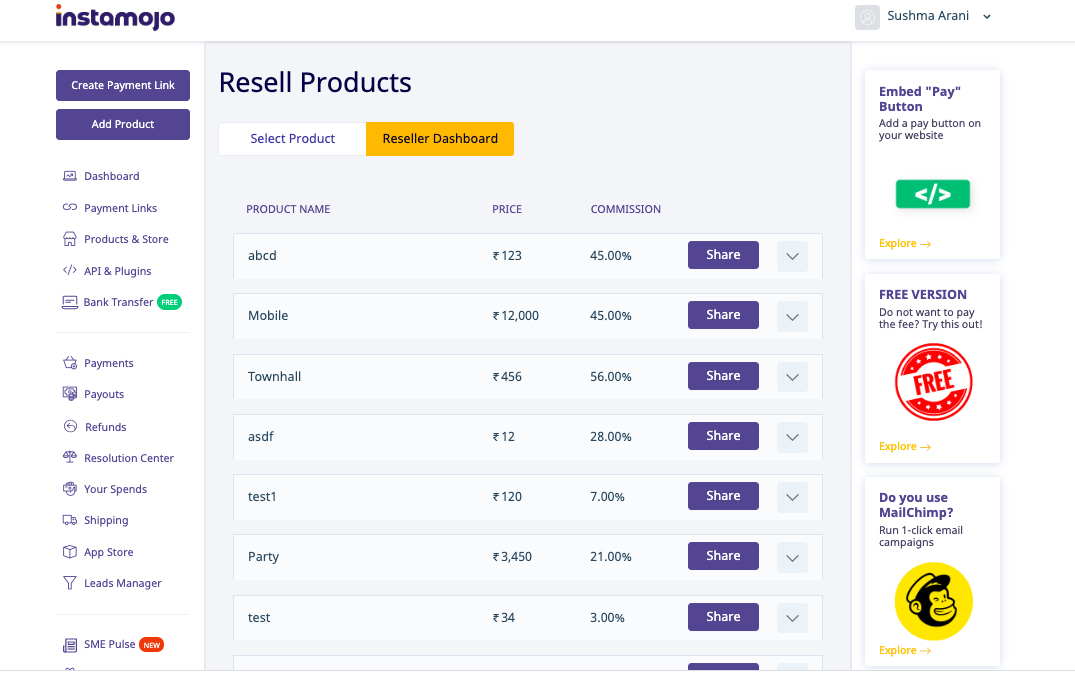This screenshot has height=674, width=1075.
Task: Select Payment Links in the sidebar
Action: point(120,208)
